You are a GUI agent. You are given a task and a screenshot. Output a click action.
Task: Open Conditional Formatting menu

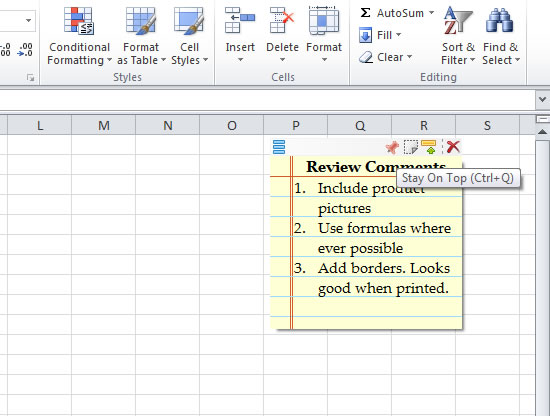tap(79, 37)
